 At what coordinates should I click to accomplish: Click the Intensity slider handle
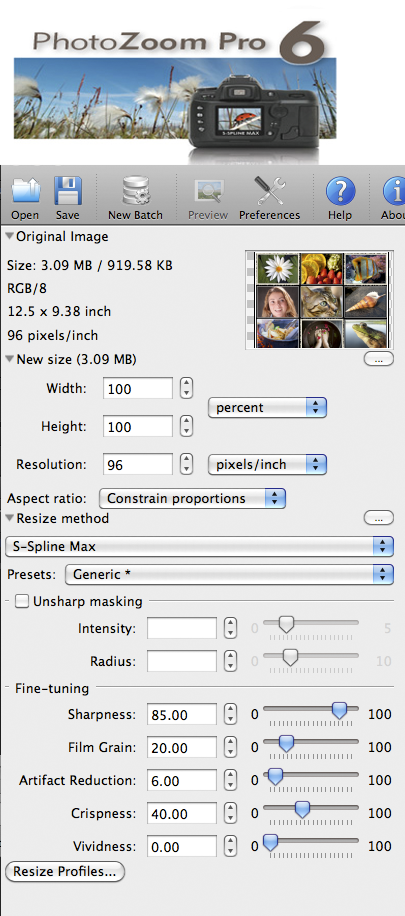pyautogui.click(x=286, y=624)
